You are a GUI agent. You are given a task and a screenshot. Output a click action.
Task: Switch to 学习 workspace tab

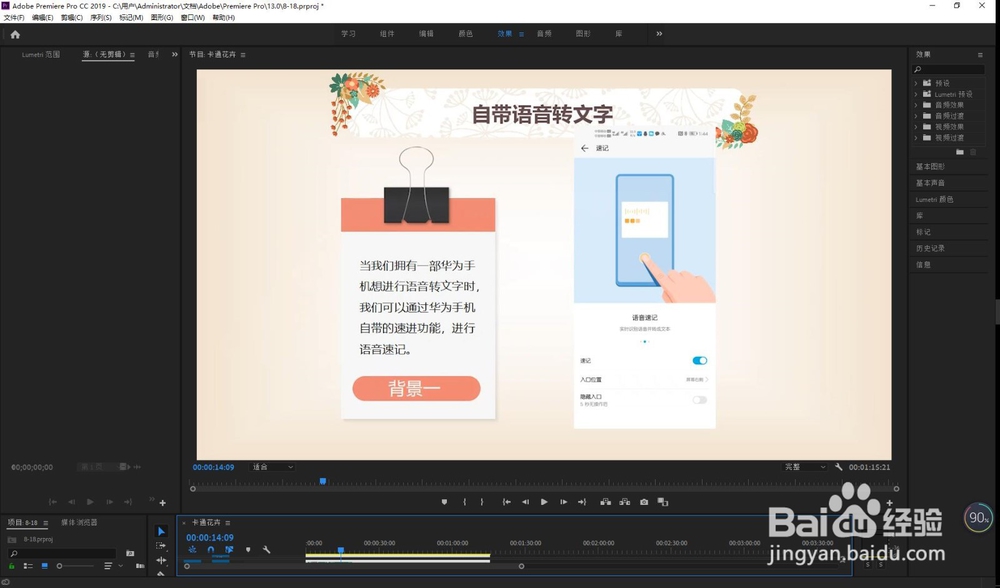tap(348, 34)
